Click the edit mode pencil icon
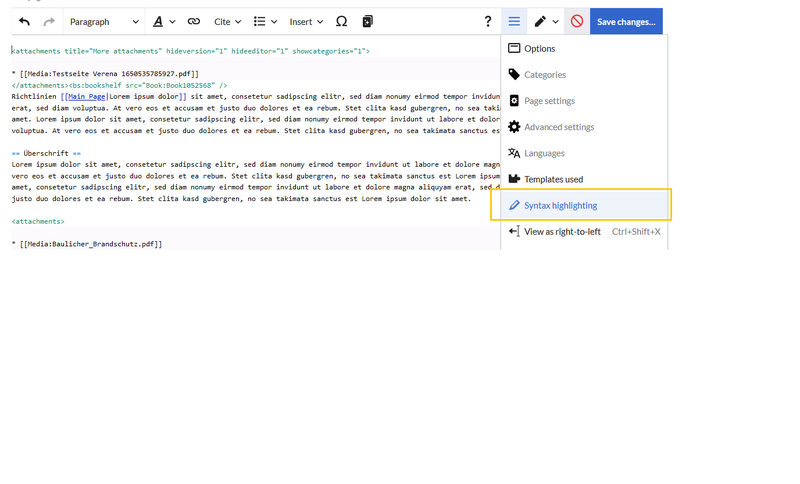The image size is (800, 484). pos(540,21)
